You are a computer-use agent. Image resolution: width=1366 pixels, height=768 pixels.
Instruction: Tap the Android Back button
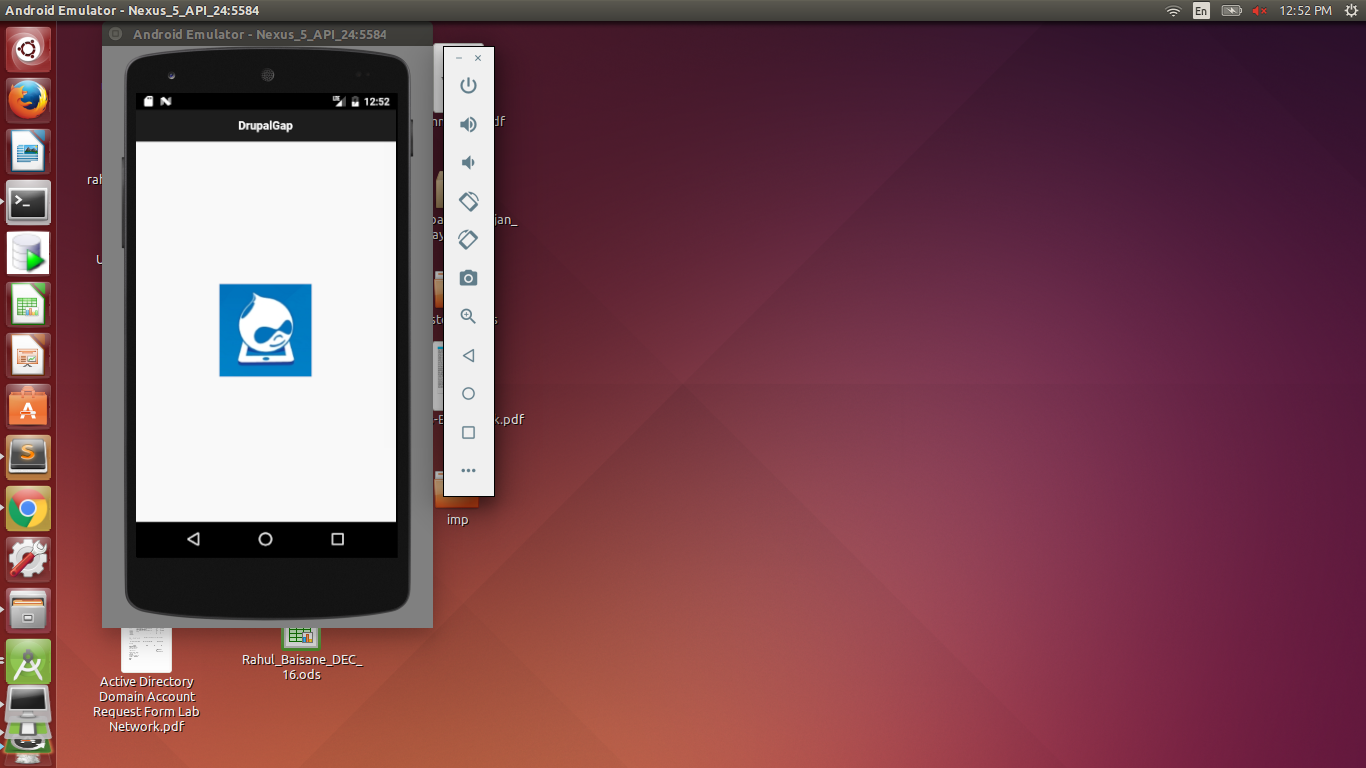pyautogui.click(x=193, y=539)
